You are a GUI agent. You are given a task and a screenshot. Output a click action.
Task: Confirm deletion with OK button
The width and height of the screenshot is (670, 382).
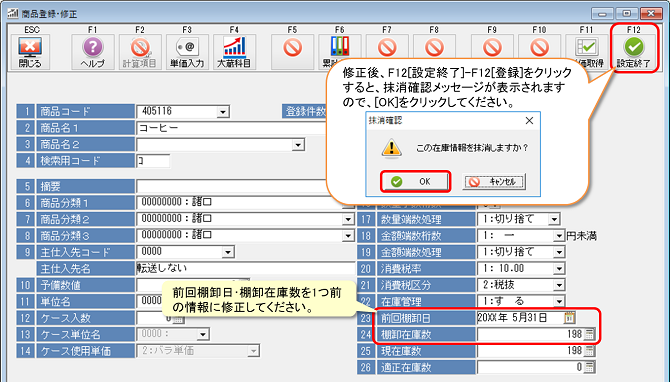(415, 182)
